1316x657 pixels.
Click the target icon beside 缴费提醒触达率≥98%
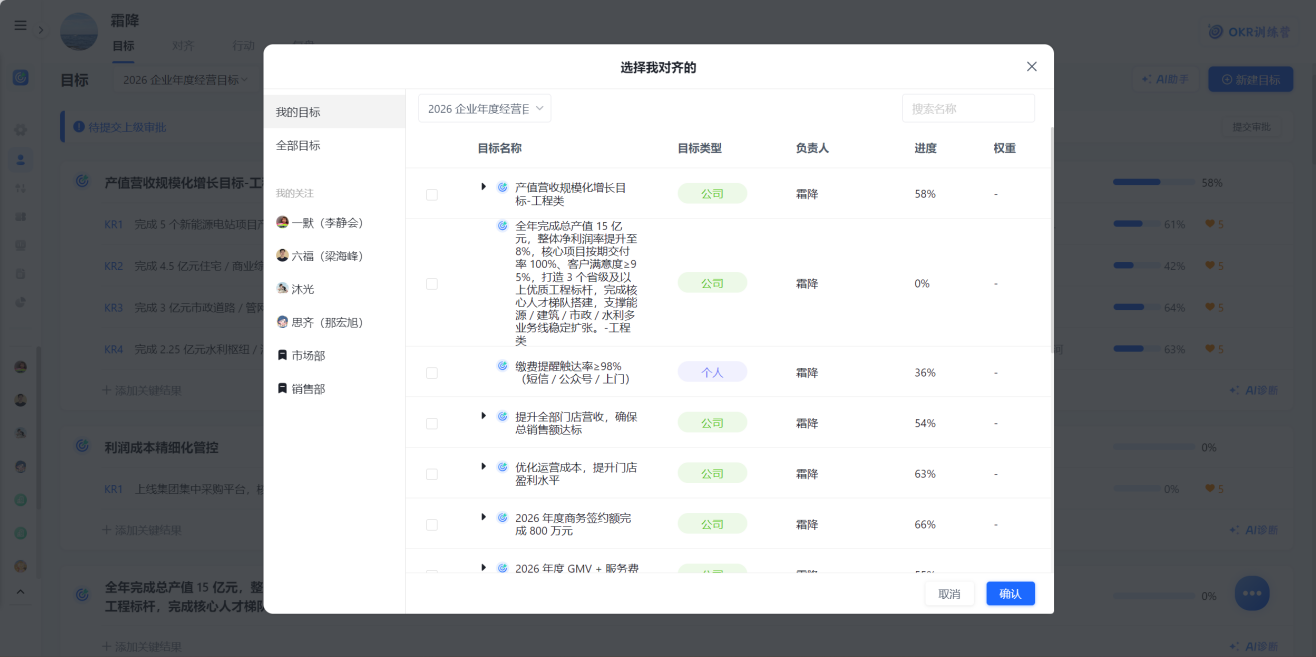coord(503,366)
